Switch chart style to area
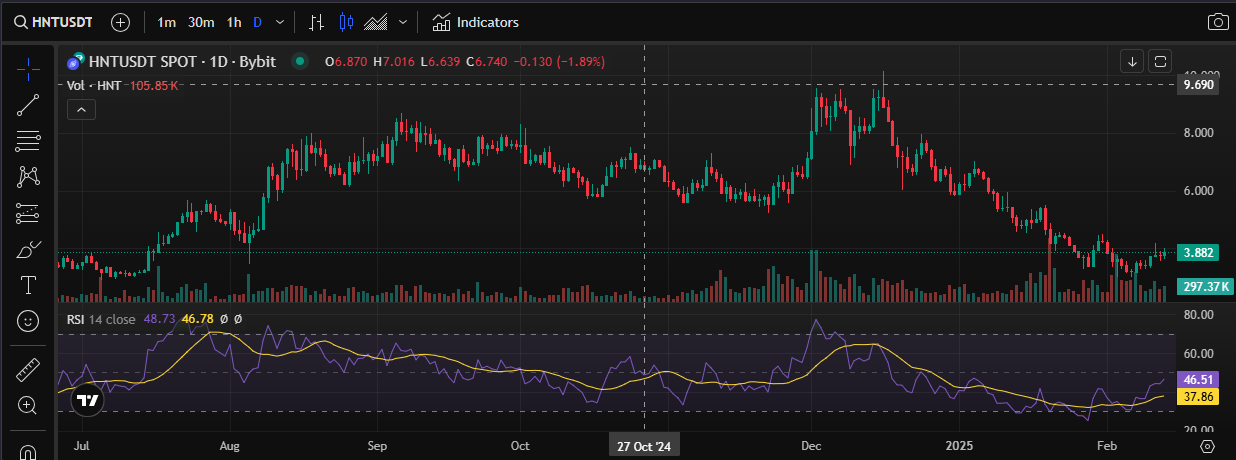1236x460 pixels. (x=376, y=22)
